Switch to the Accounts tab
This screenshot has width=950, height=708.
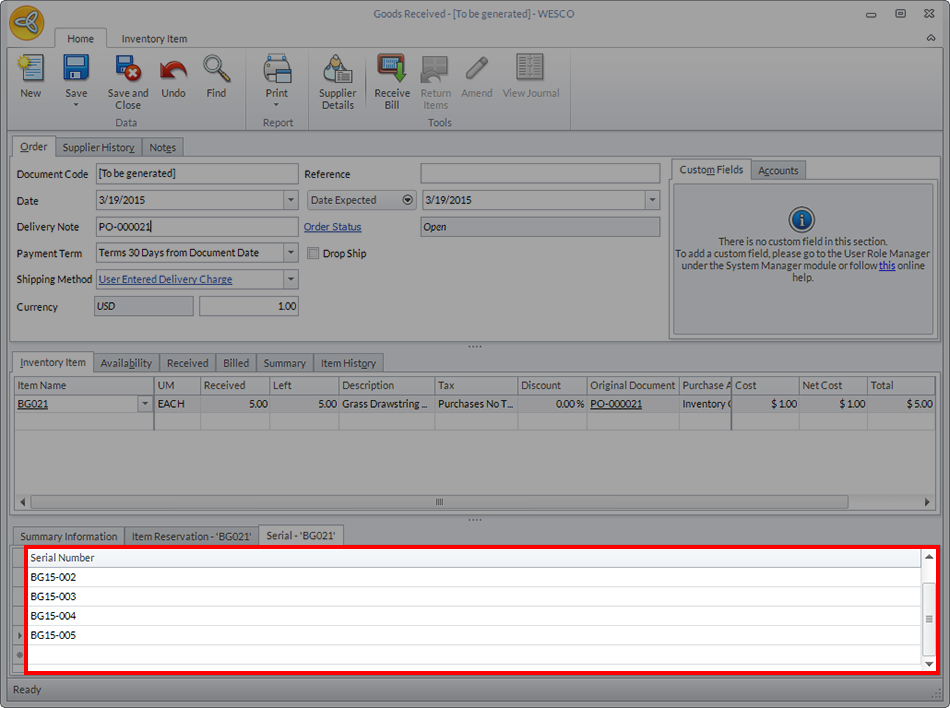click(778, 170)
